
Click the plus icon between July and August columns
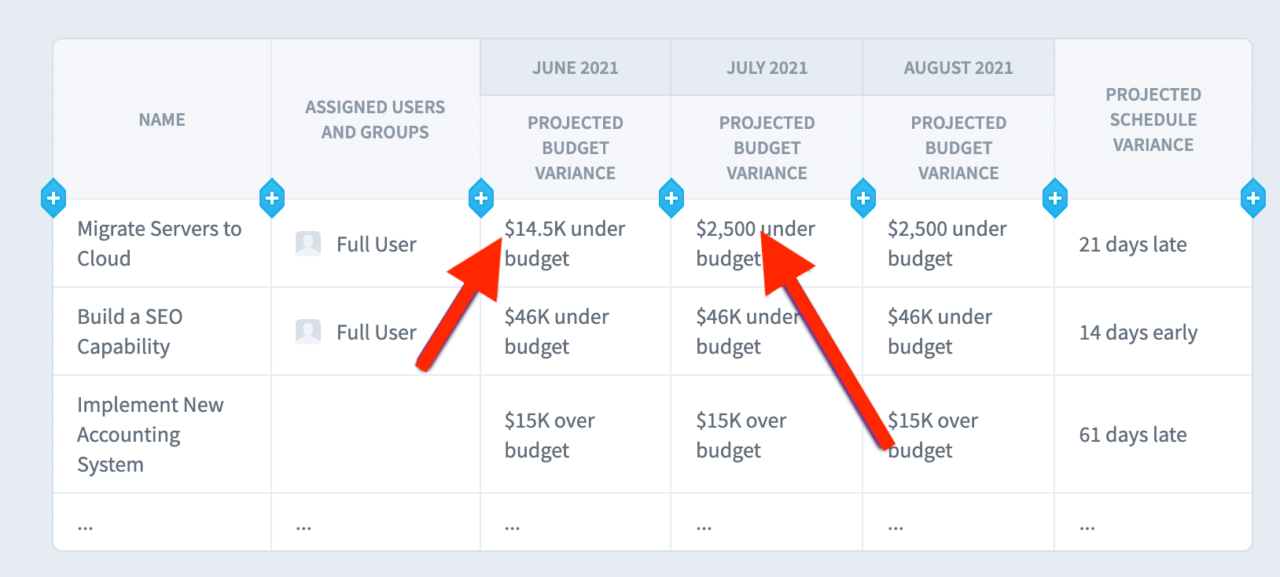coord(863,198)
